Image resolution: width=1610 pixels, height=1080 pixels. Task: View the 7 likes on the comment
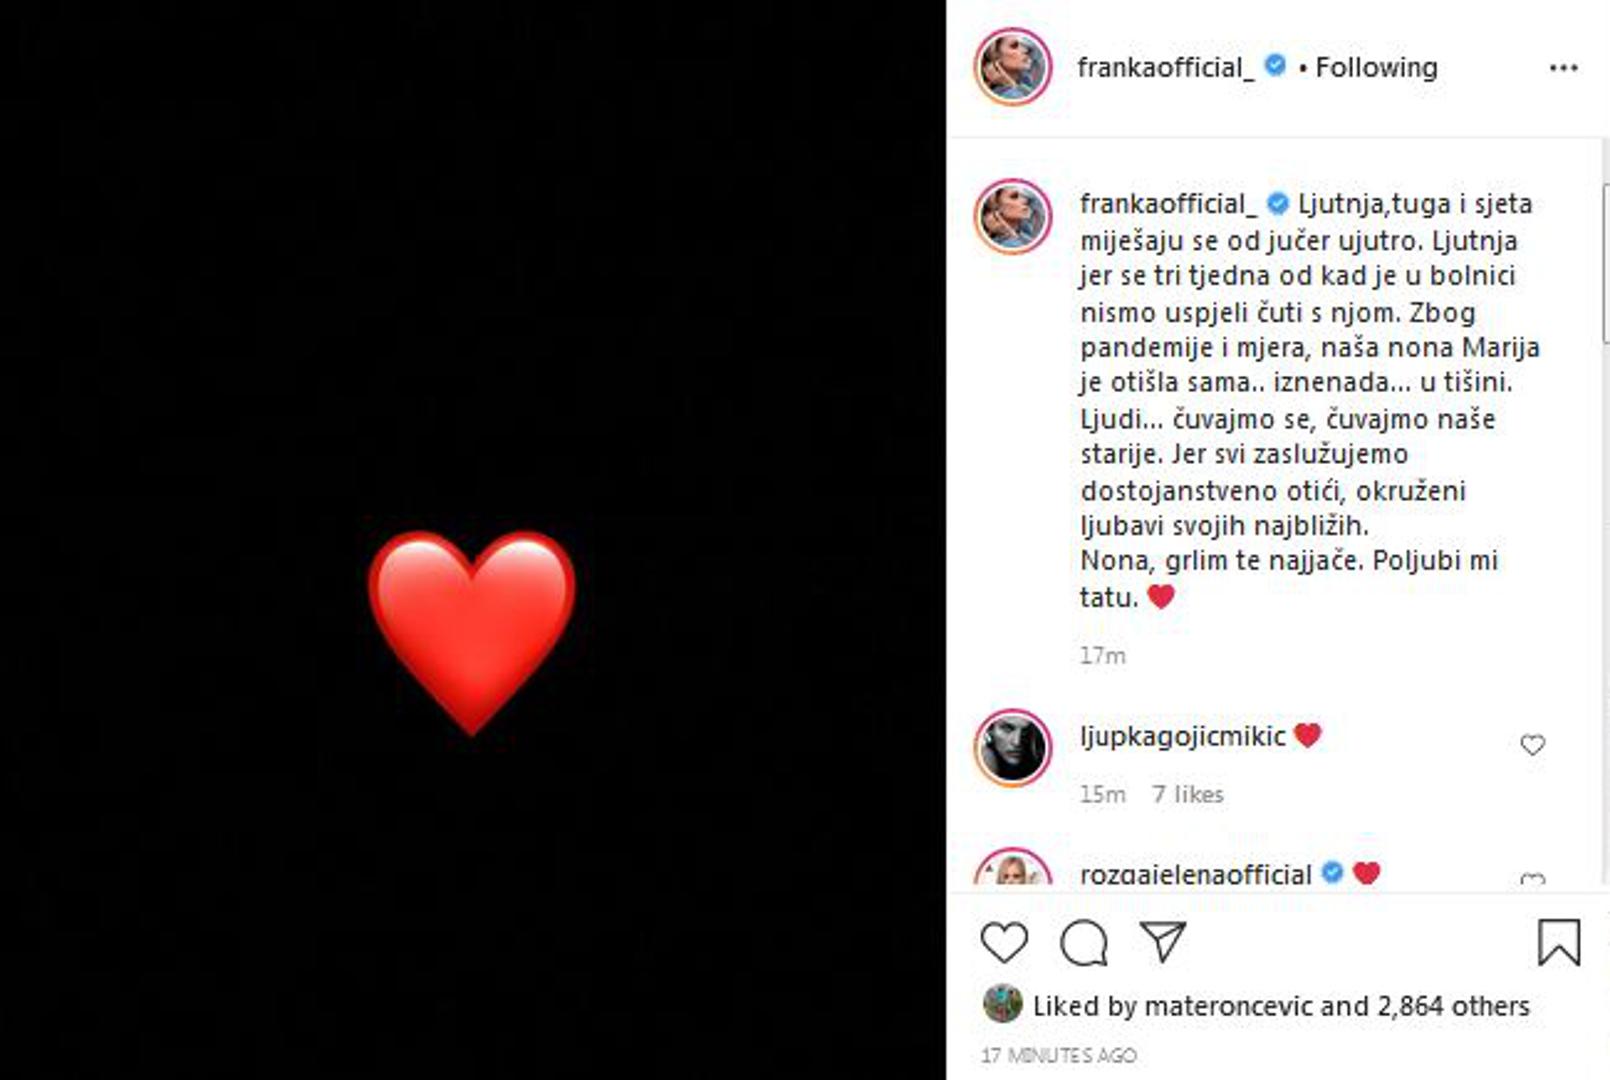point(1188,794)
